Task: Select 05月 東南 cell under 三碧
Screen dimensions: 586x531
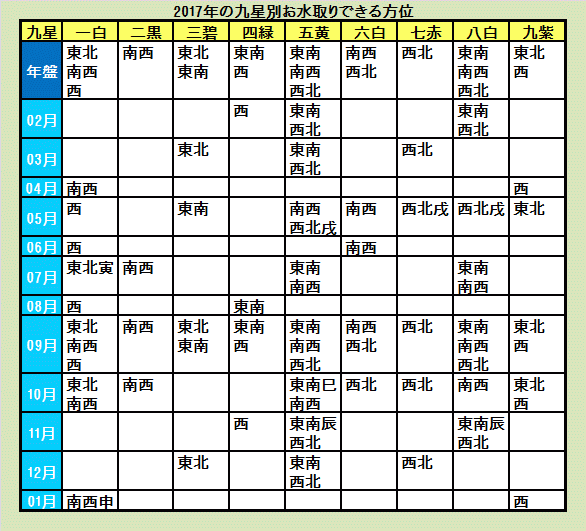Action: coord(201,217)
